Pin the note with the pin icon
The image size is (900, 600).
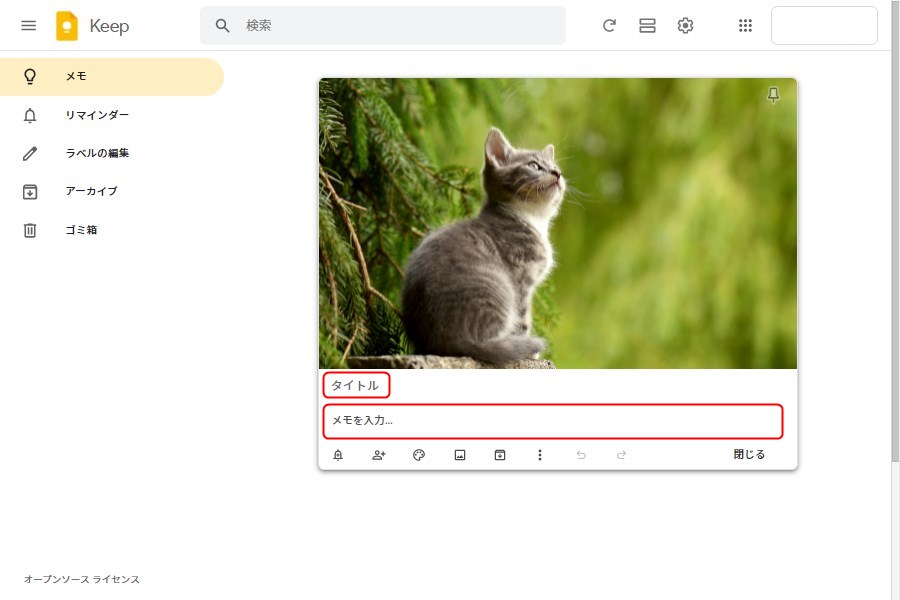click(x=773, y=95)
